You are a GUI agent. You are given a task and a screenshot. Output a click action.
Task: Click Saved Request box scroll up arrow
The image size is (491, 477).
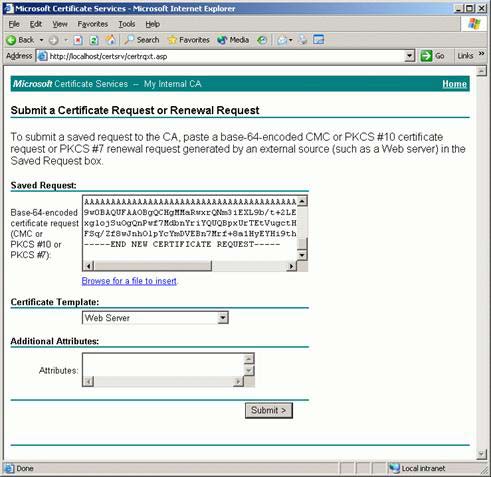[302, 201]
